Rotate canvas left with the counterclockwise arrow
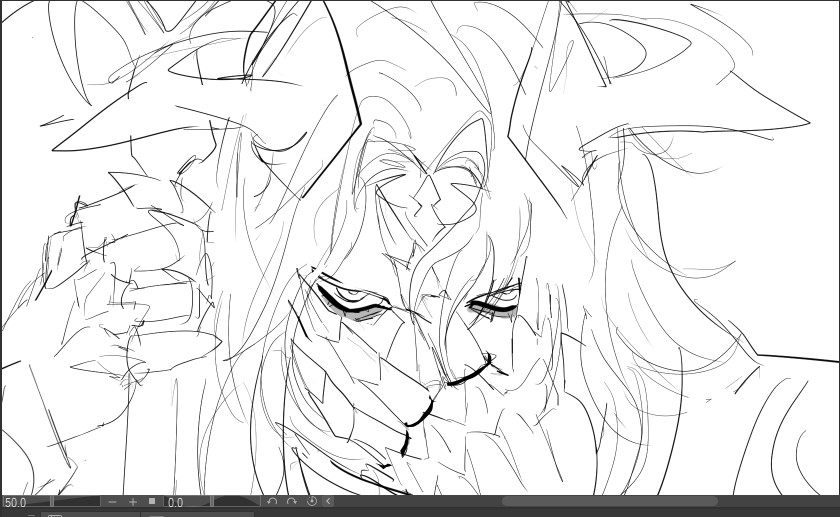This screenshot has height=517, width=840. [x=272, y=501]
